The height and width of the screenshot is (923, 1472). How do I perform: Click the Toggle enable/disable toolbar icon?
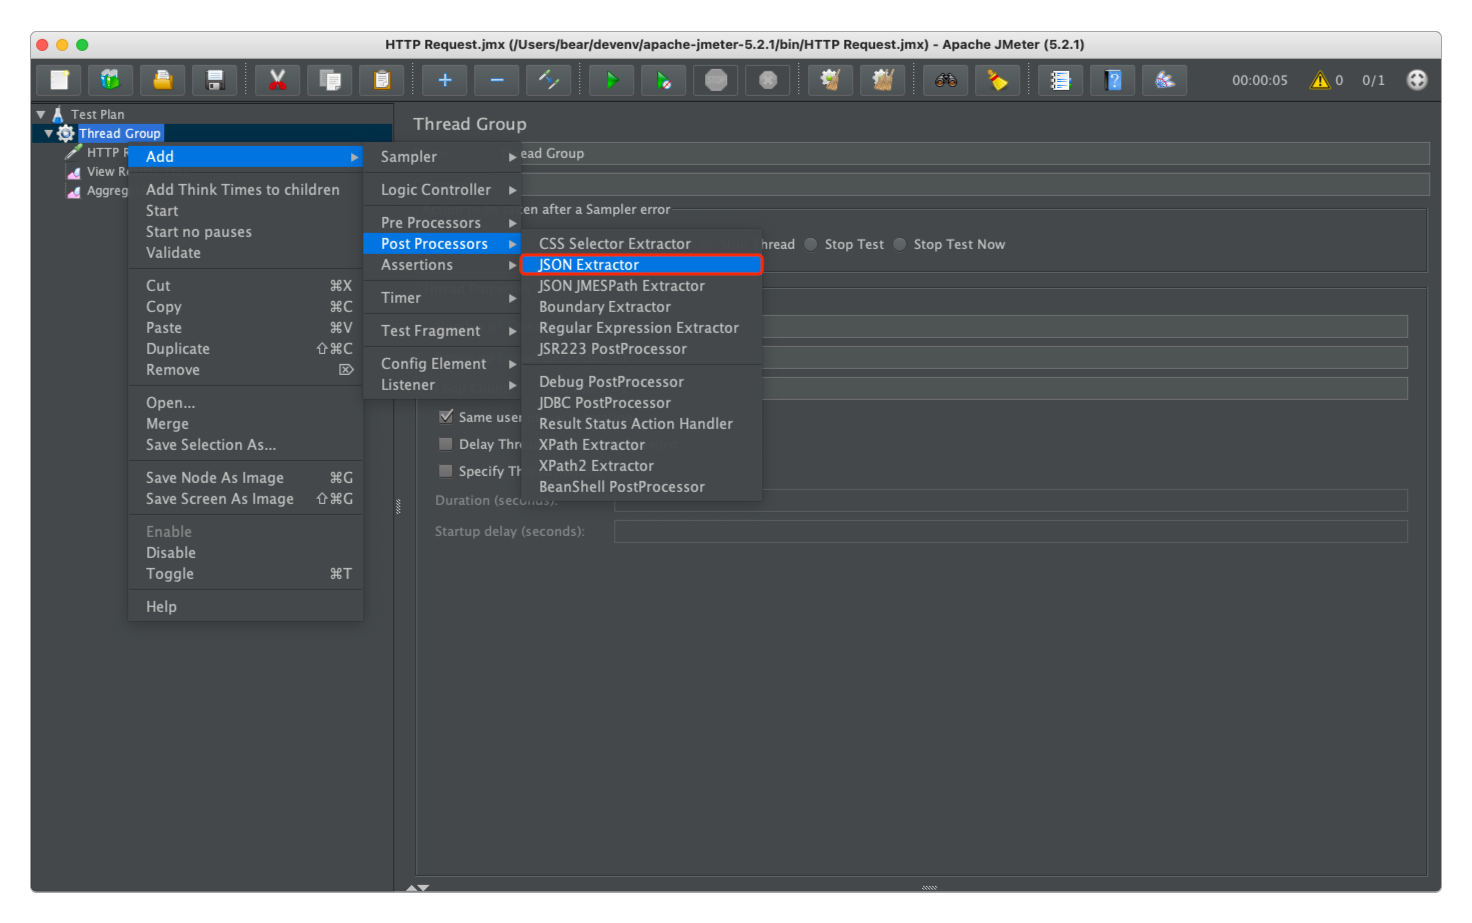click(x=549, y=80)
